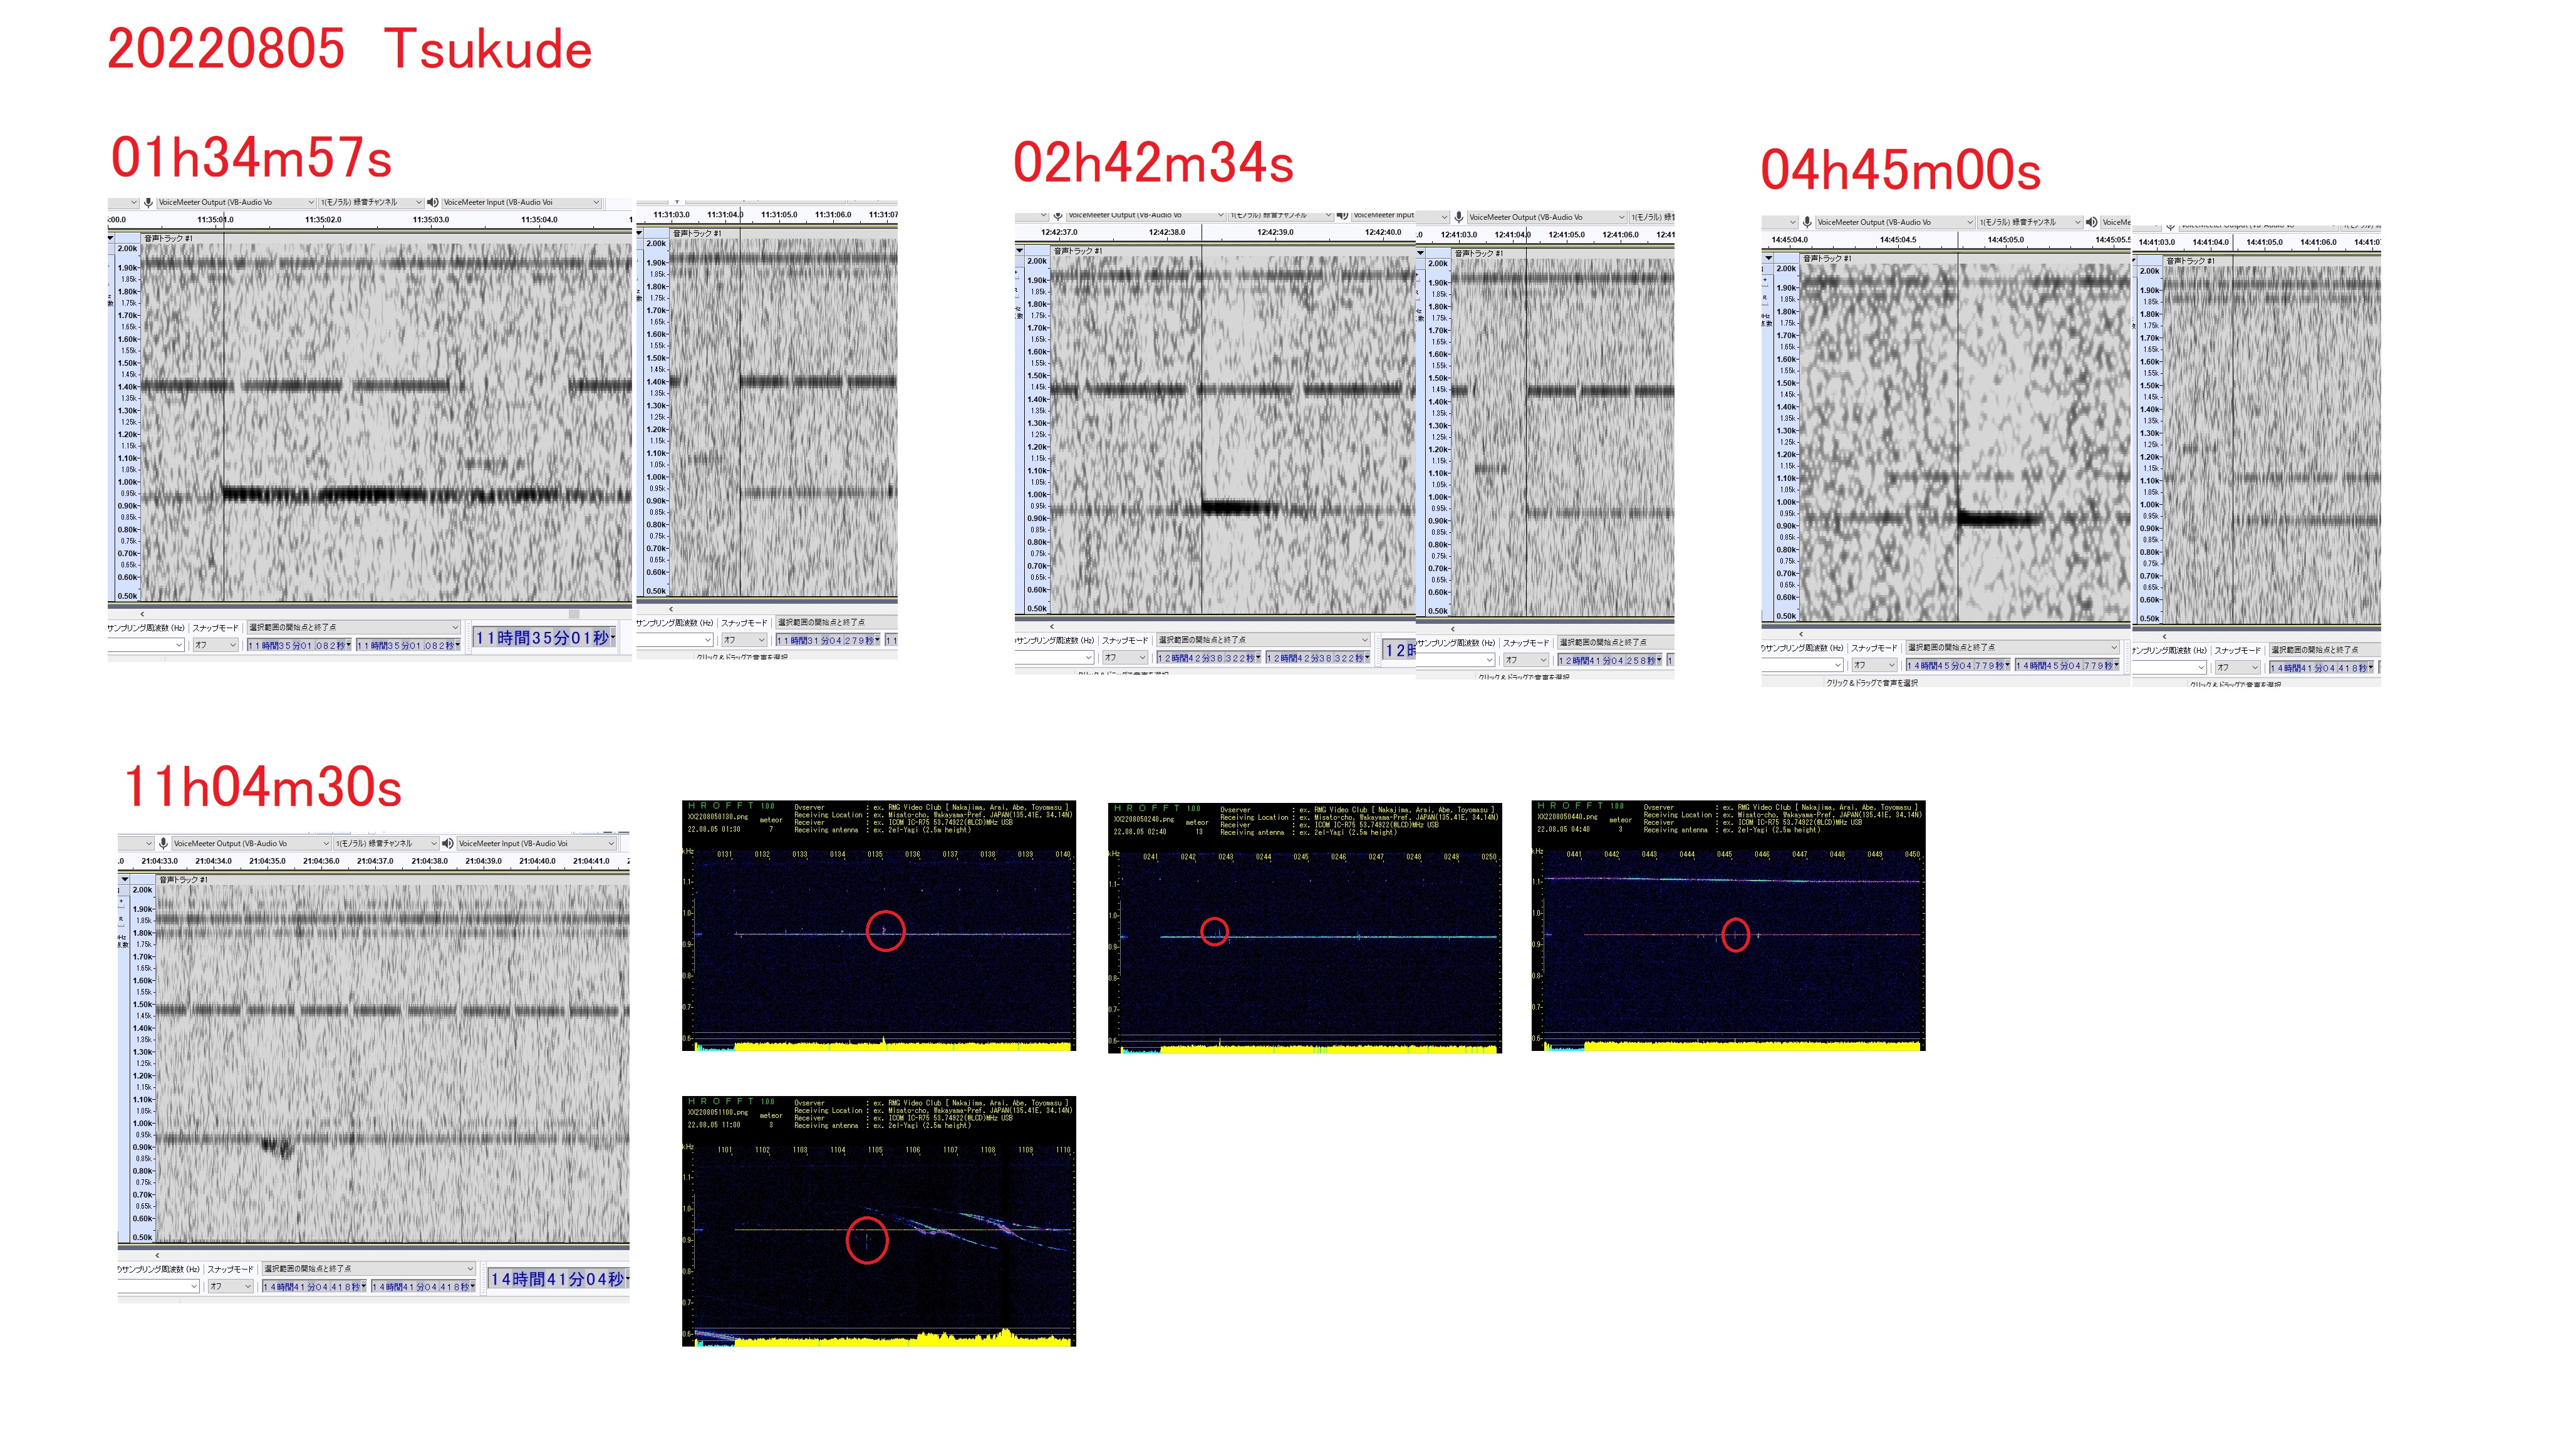The image size is (2576, 1433).
Task: Click microphone icon in 11:35 timeline panel
Action: (148, 202)
